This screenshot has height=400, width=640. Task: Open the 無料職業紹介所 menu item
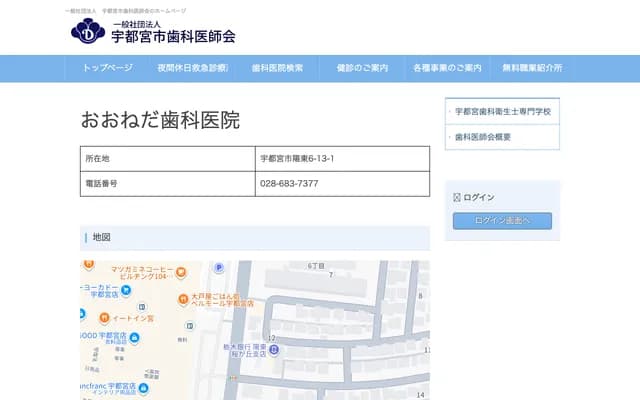click(x=533, y=68)
